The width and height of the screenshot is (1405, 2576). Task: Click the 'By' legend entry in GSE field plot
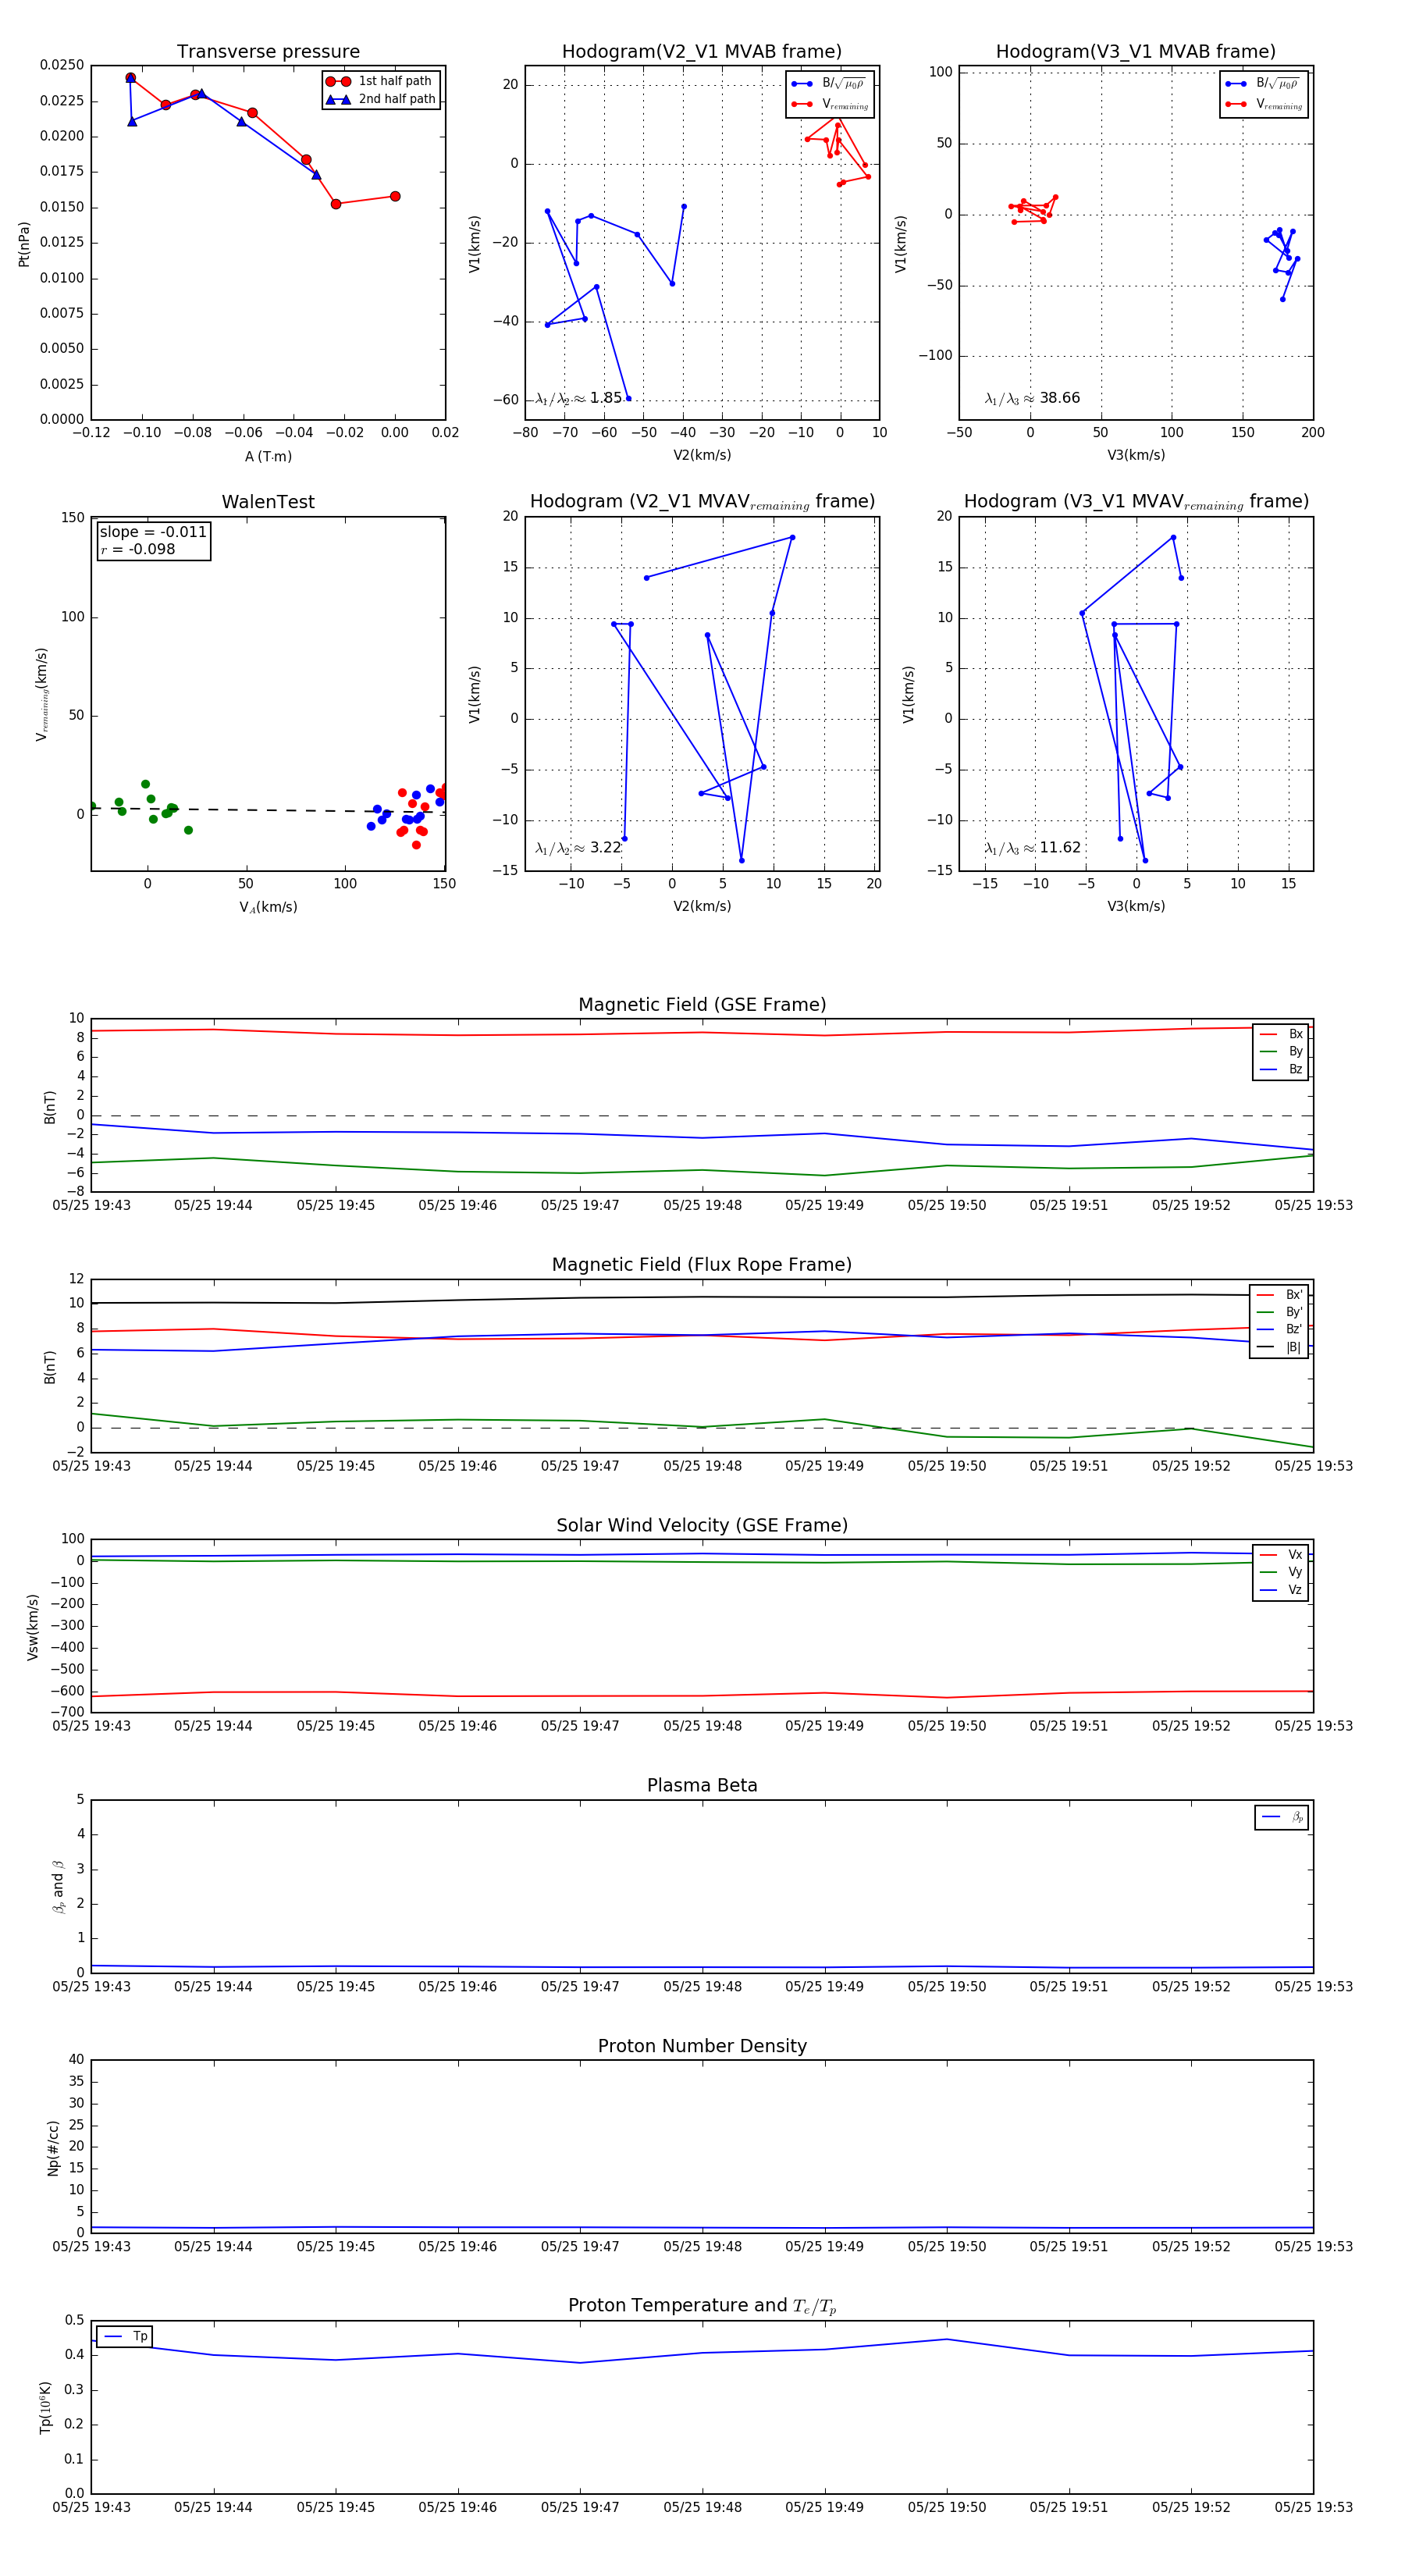point(1281,1051)
